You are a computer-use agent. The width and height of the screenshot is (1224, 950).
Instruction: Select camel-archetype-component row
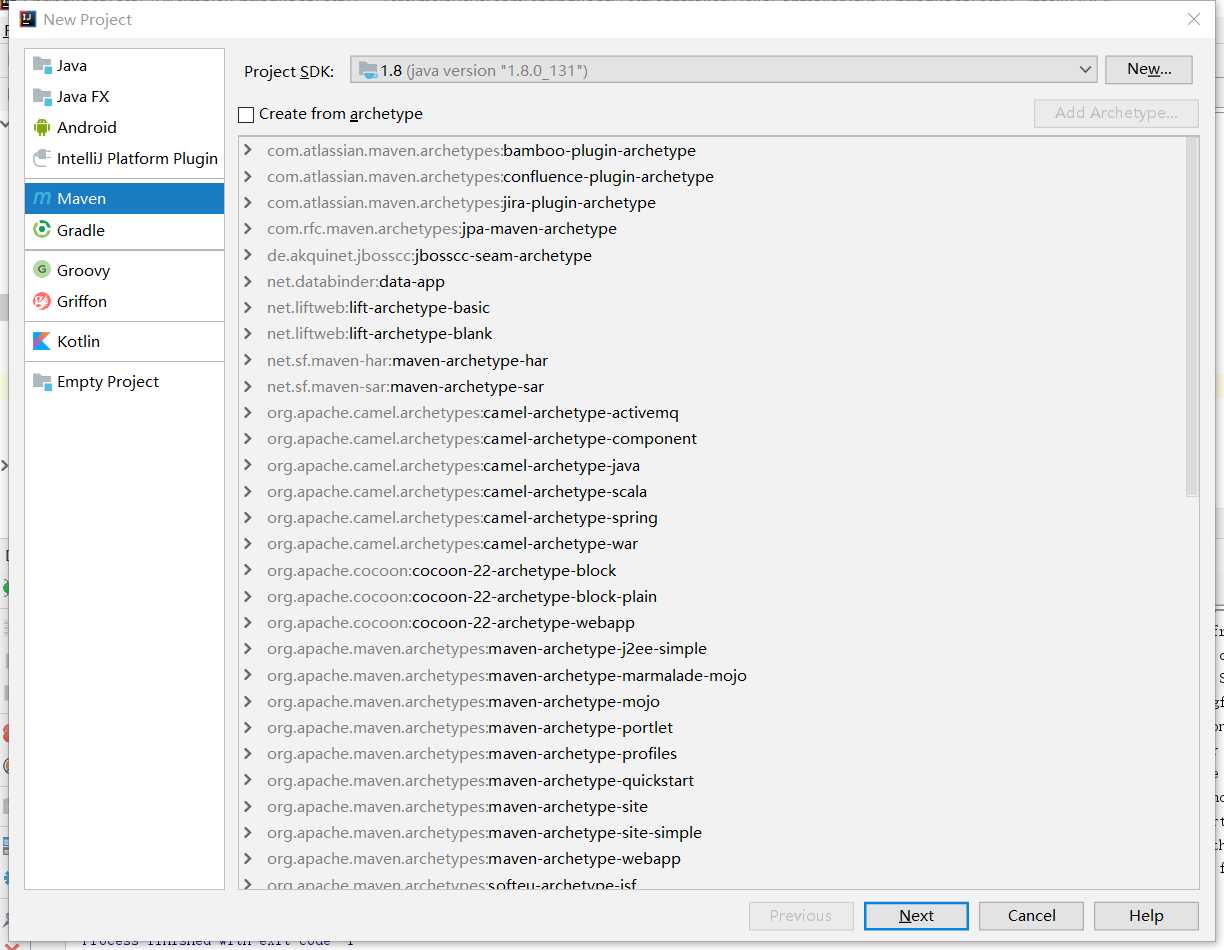(x=712, y=438)
